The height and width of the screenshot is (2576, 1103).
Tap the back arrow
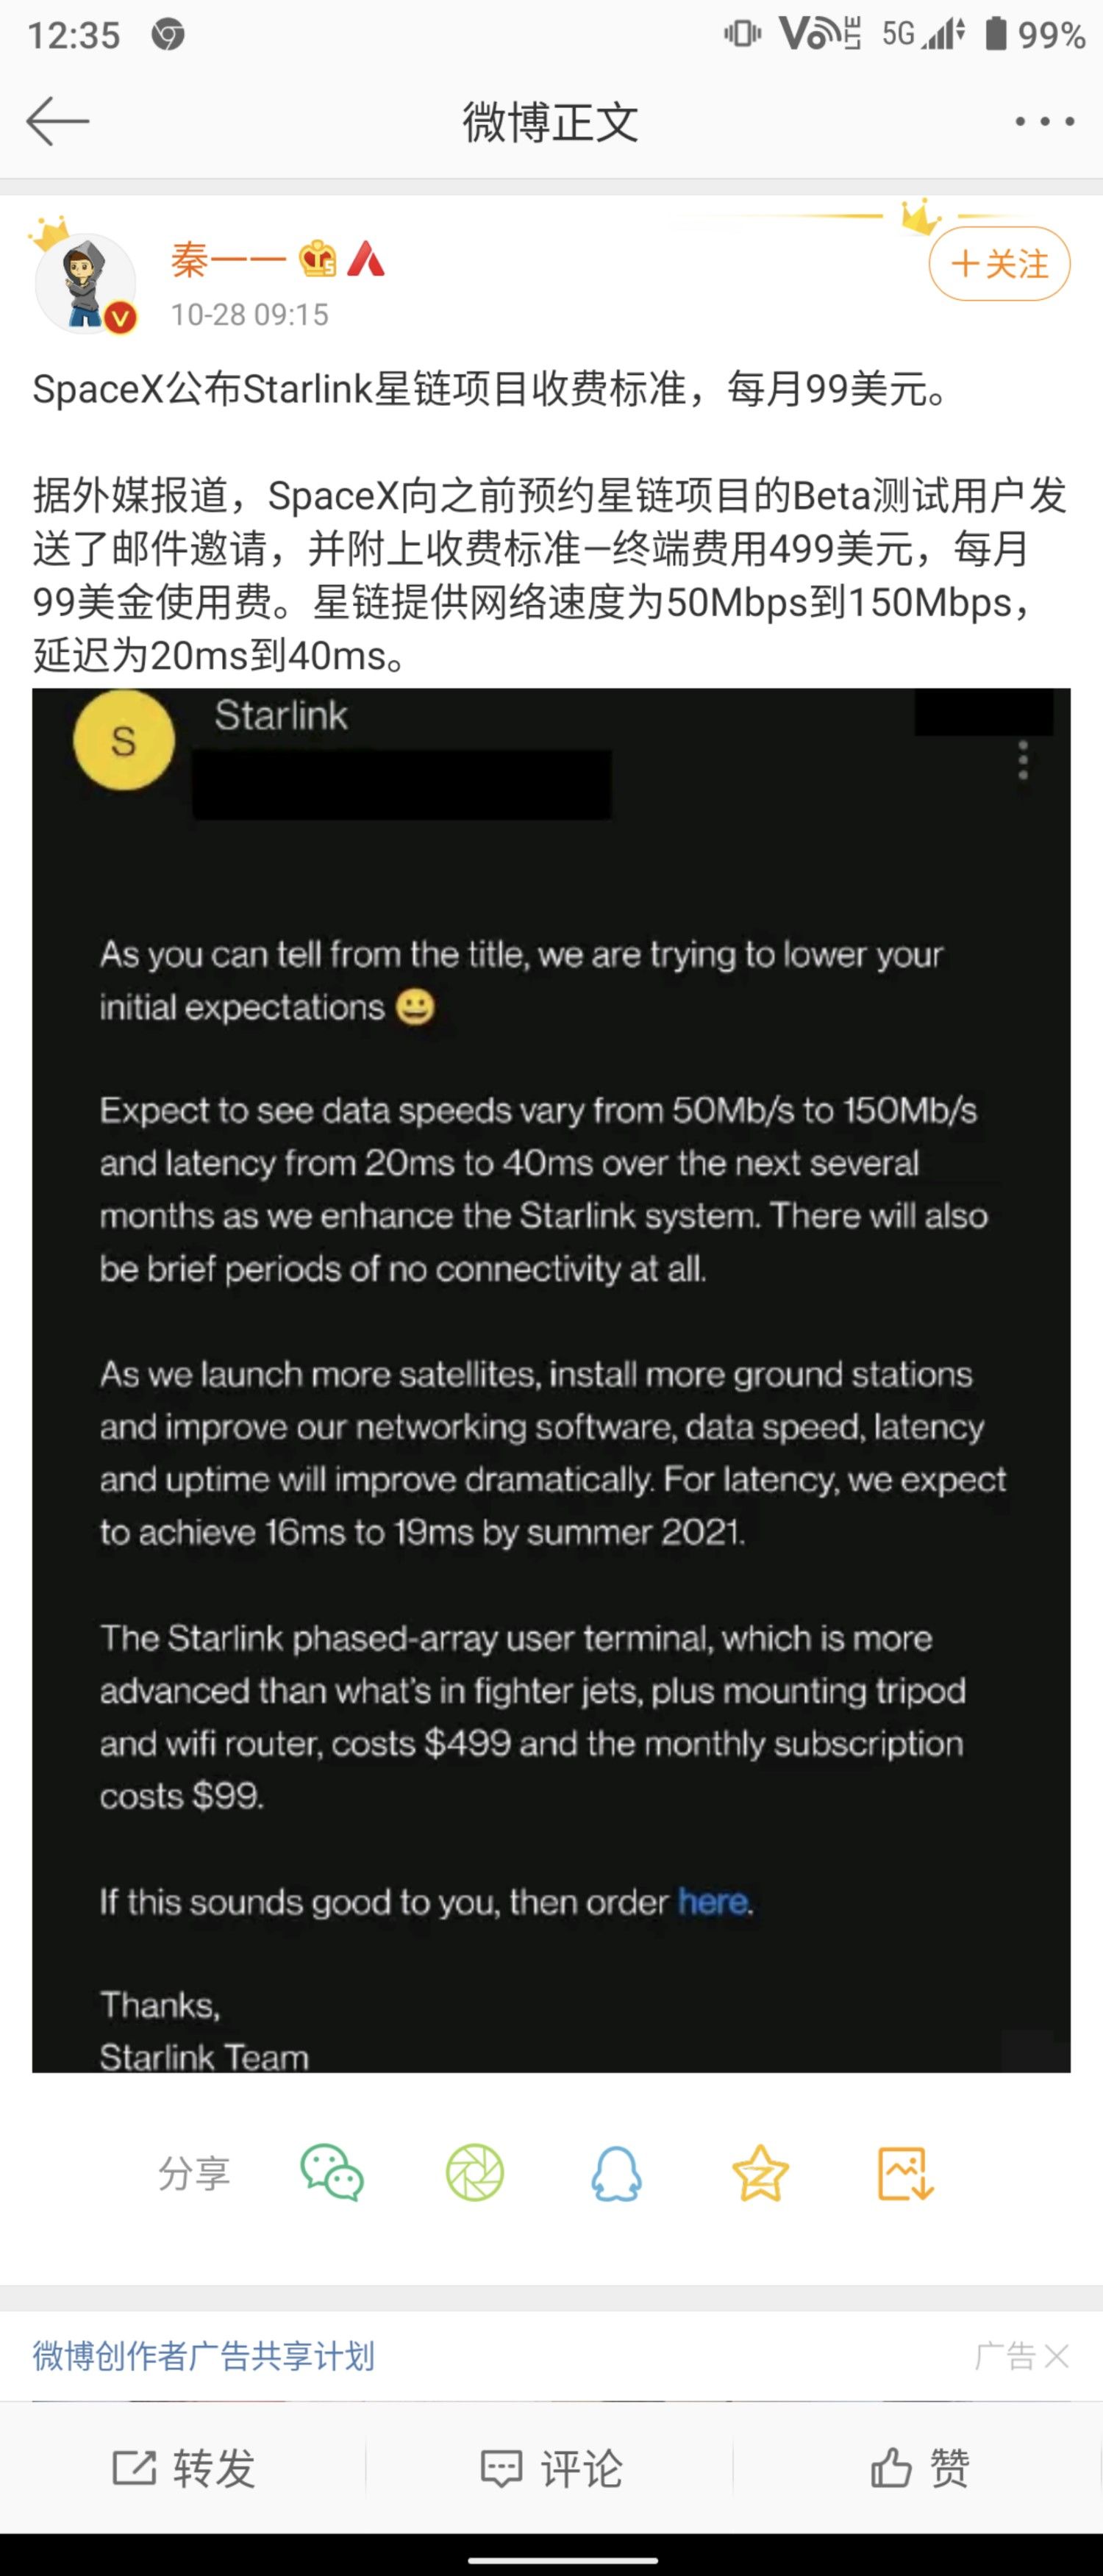click(57, 122)
